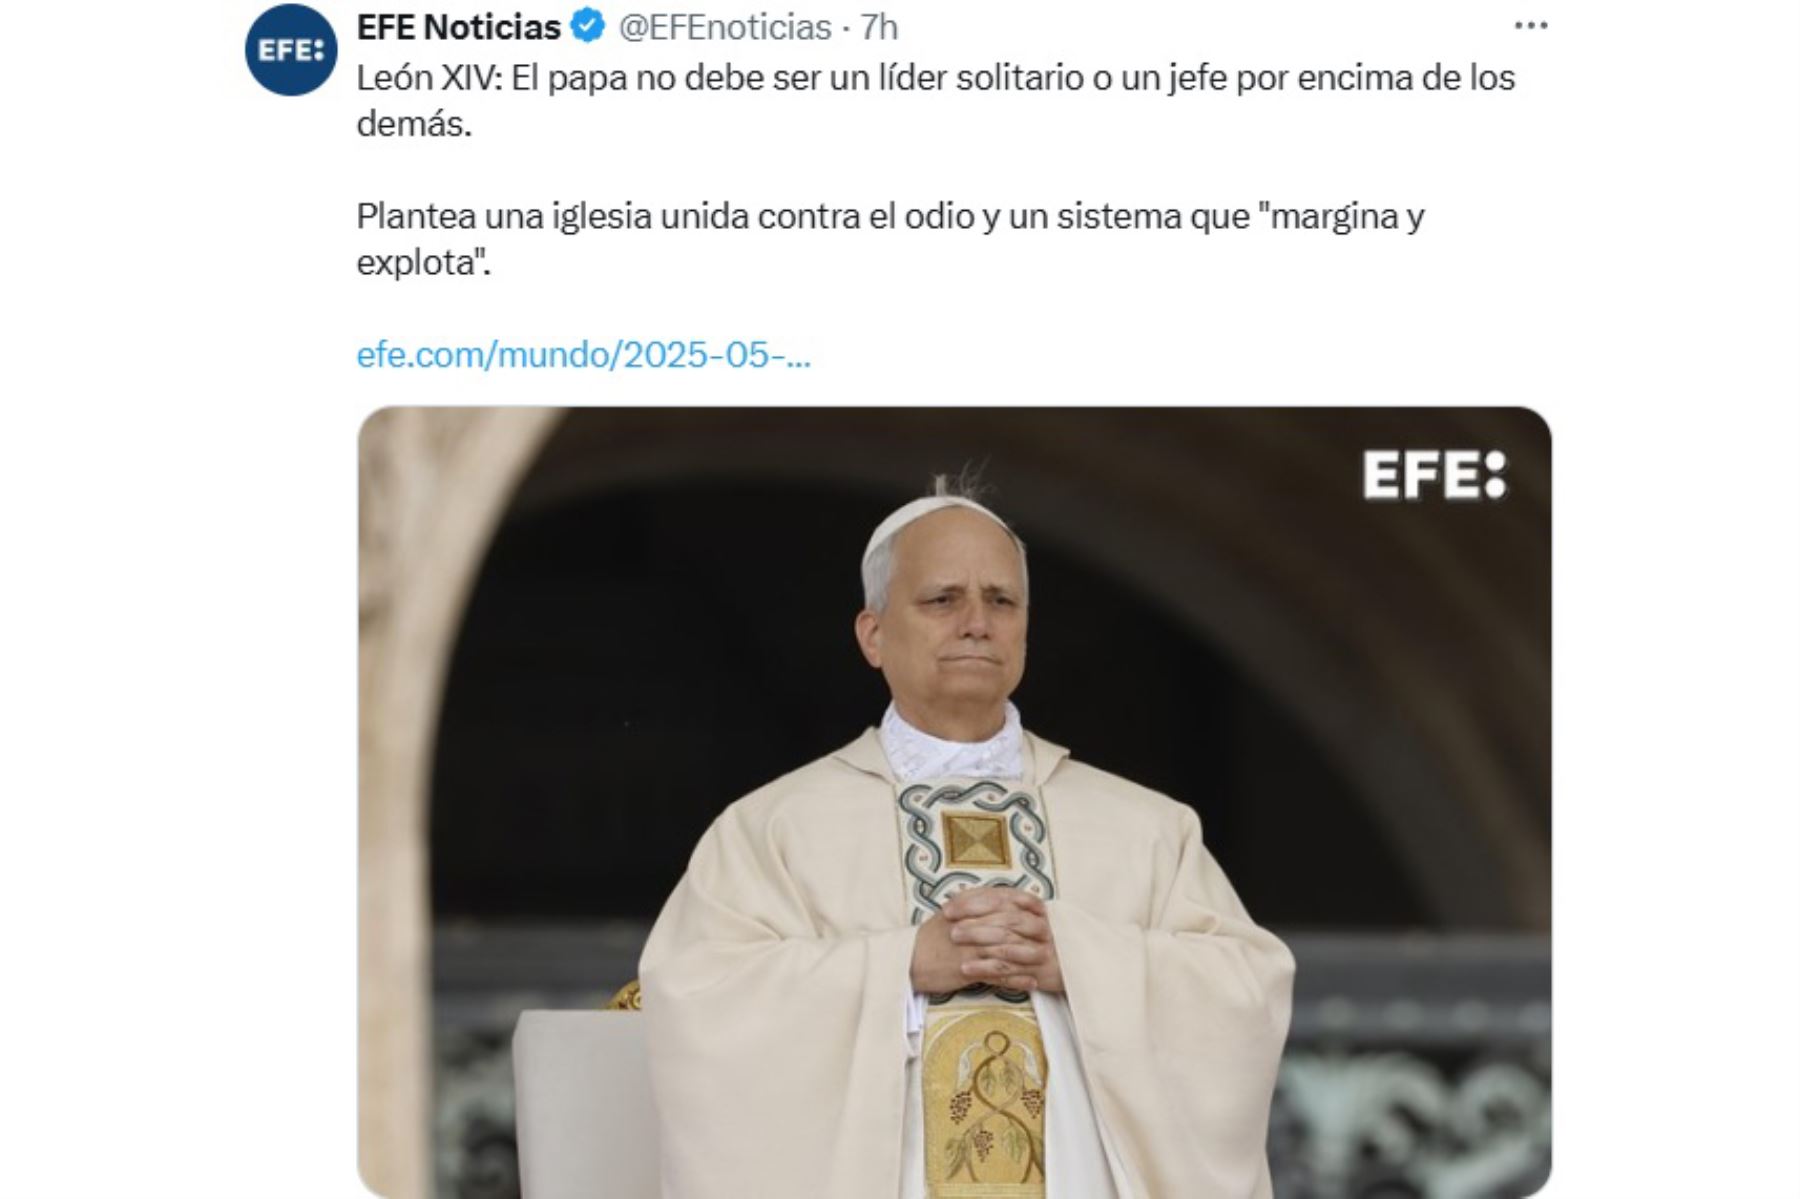This screenshot has width=1800, height=1199.
Task: Click the 7h post timestamp
Action: (x=880, y=27)
